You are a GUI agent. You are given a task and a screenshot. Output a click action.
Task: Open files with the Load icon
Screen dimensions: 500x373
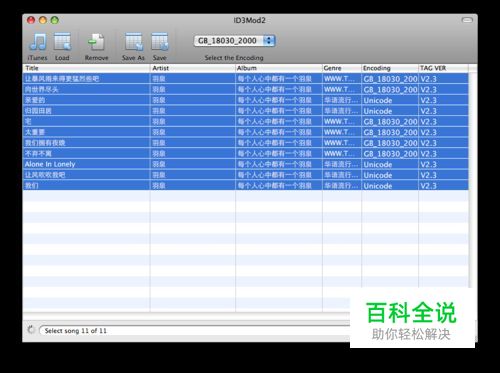[x=62, y=42]
